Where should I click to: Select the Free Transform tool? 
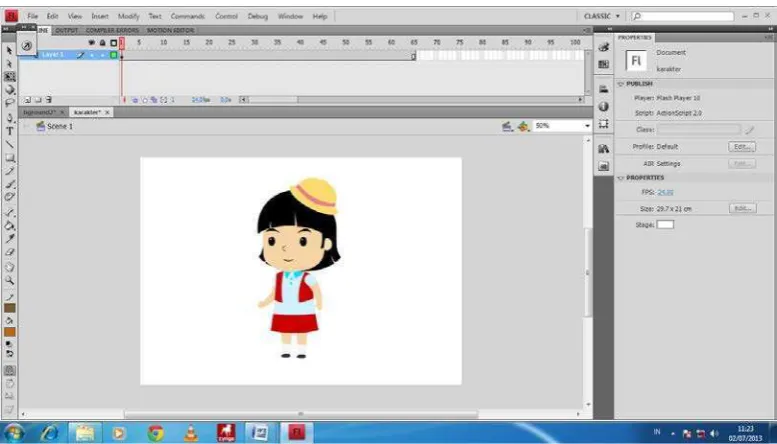[x=9, y=77]
